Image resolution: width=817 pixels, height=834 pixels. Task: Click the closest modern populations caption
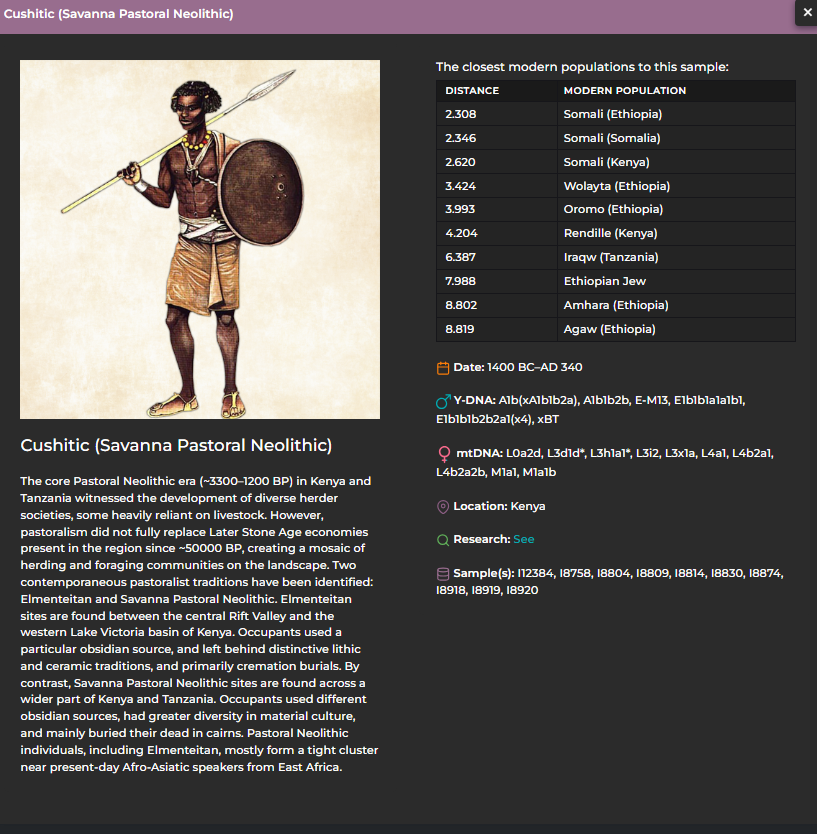[582, 67]
